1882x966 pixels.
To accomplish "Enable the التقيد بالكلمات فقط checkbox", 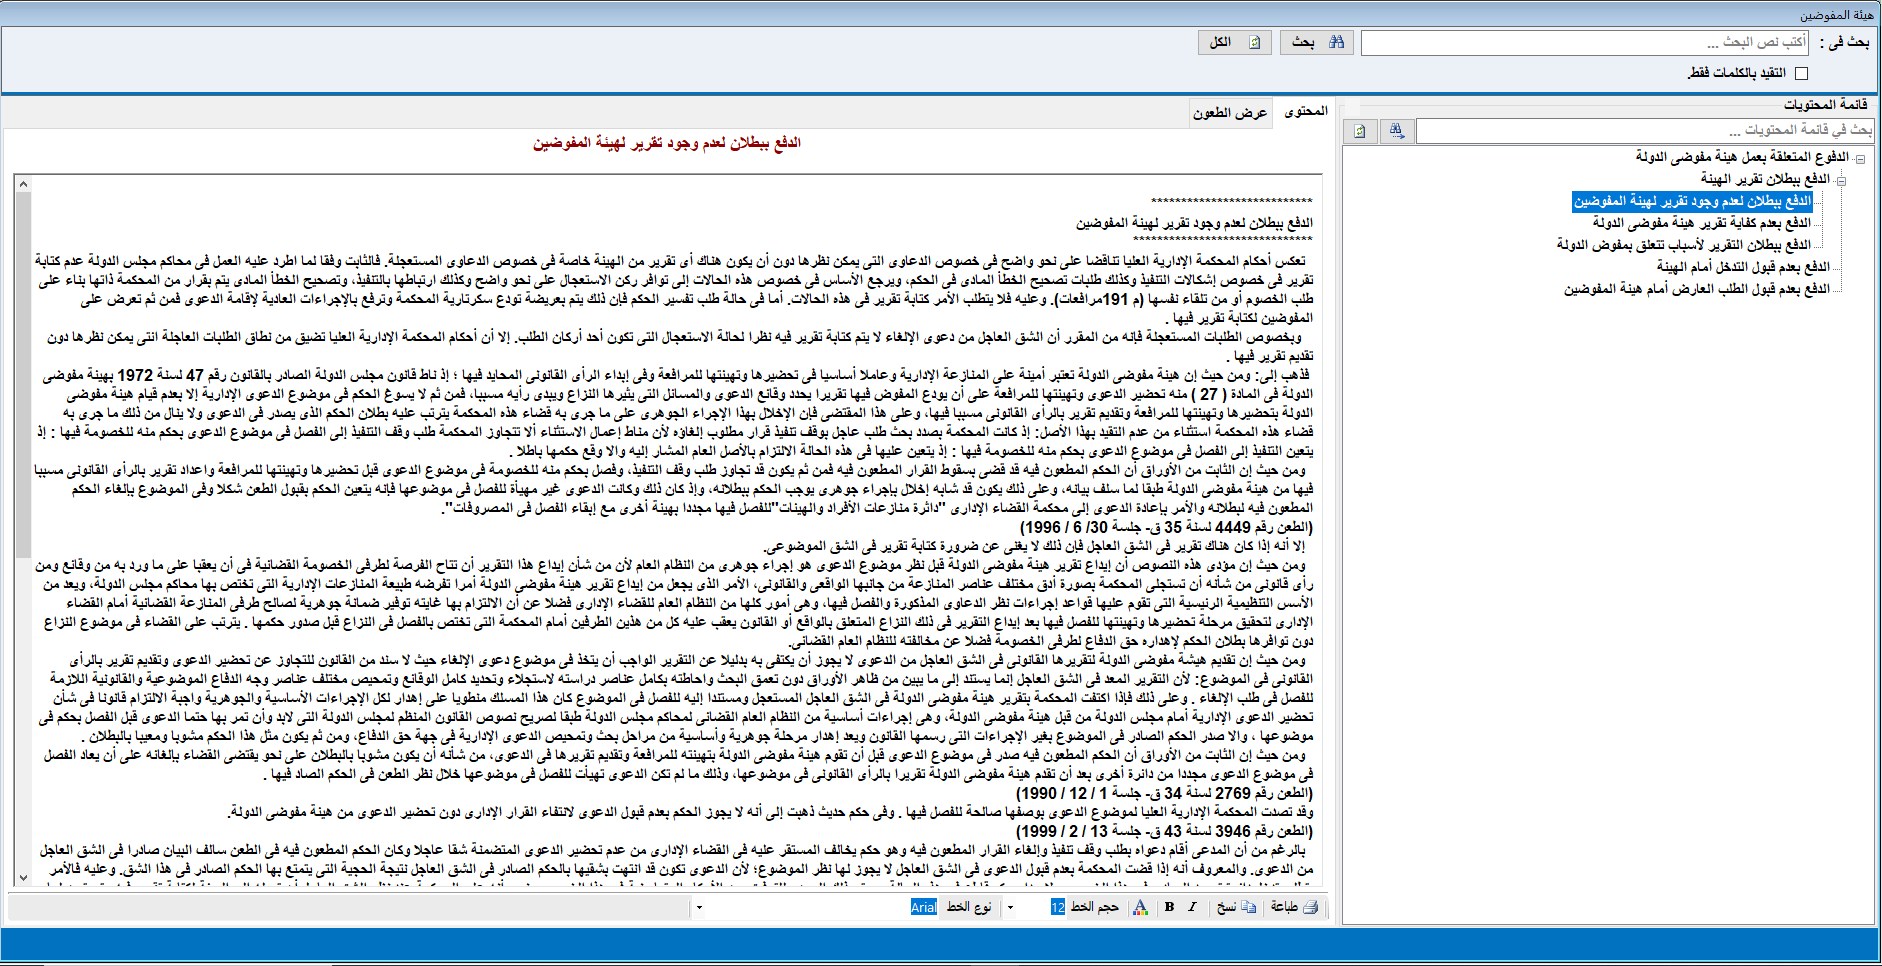I will pos(1801,73).
